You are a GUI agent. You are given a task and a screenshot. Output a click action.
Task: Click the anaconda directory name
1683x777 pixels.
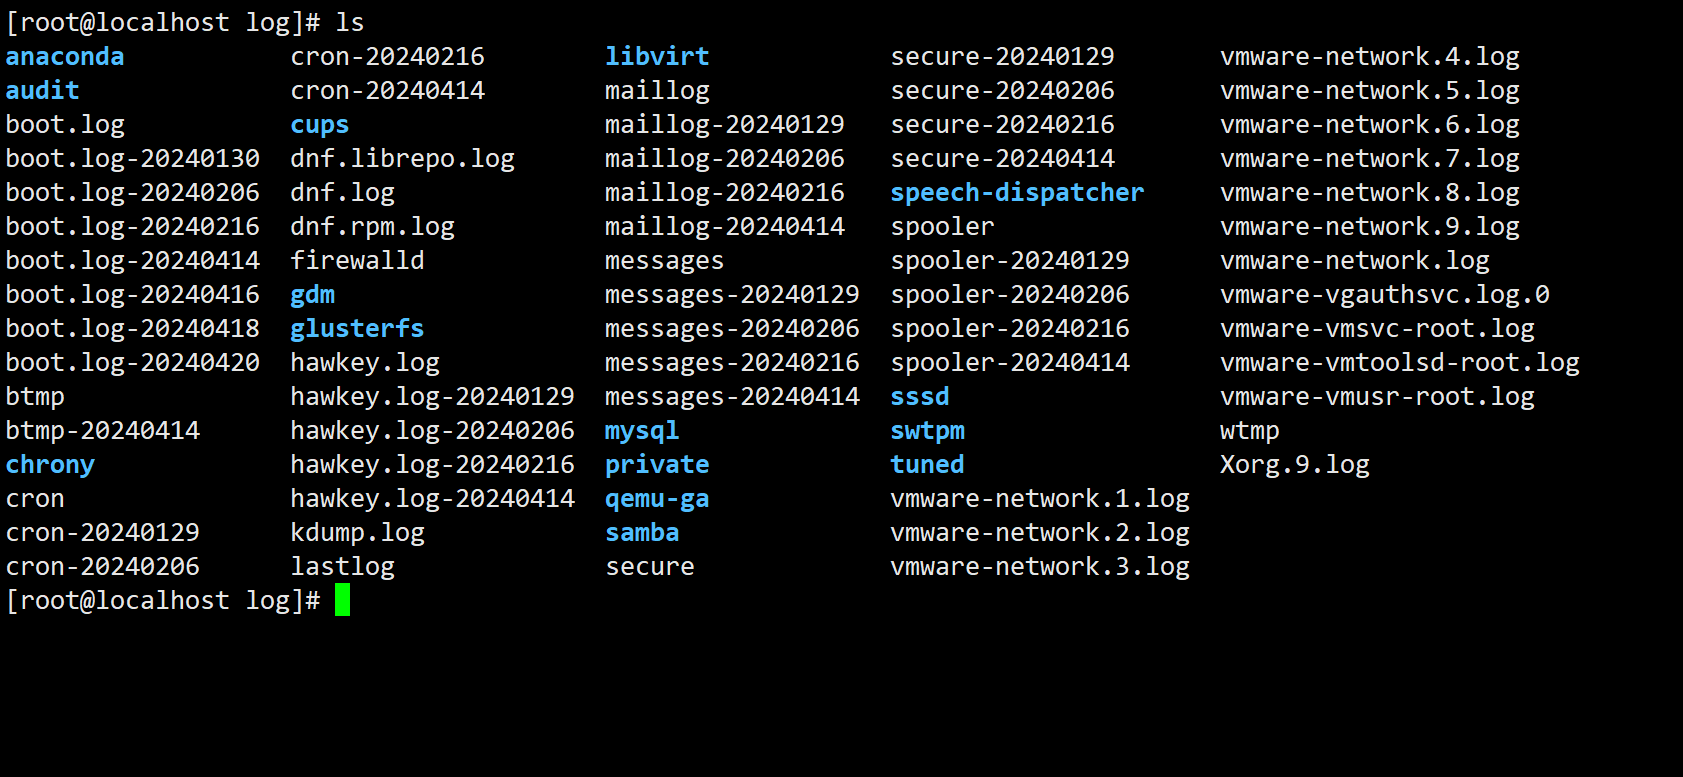point(65,57)
